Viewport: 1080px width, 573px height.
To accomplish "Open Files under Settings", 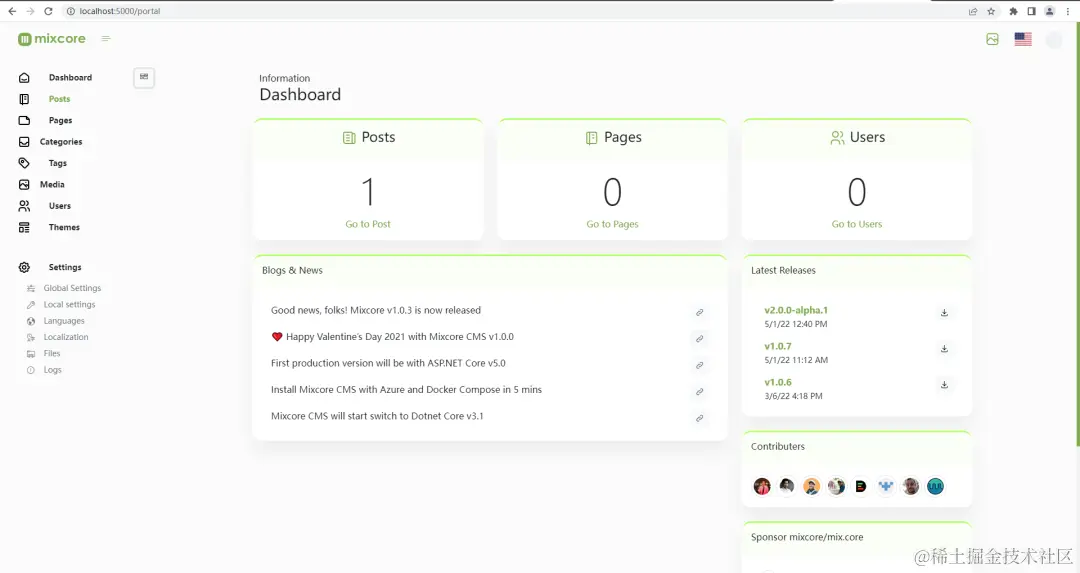I will click(52, 353).
